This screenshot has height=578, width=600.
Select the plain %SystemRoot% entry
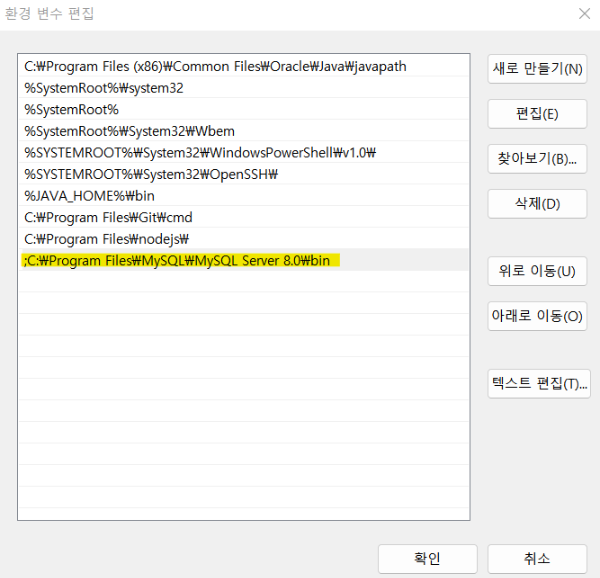[244, 109]
